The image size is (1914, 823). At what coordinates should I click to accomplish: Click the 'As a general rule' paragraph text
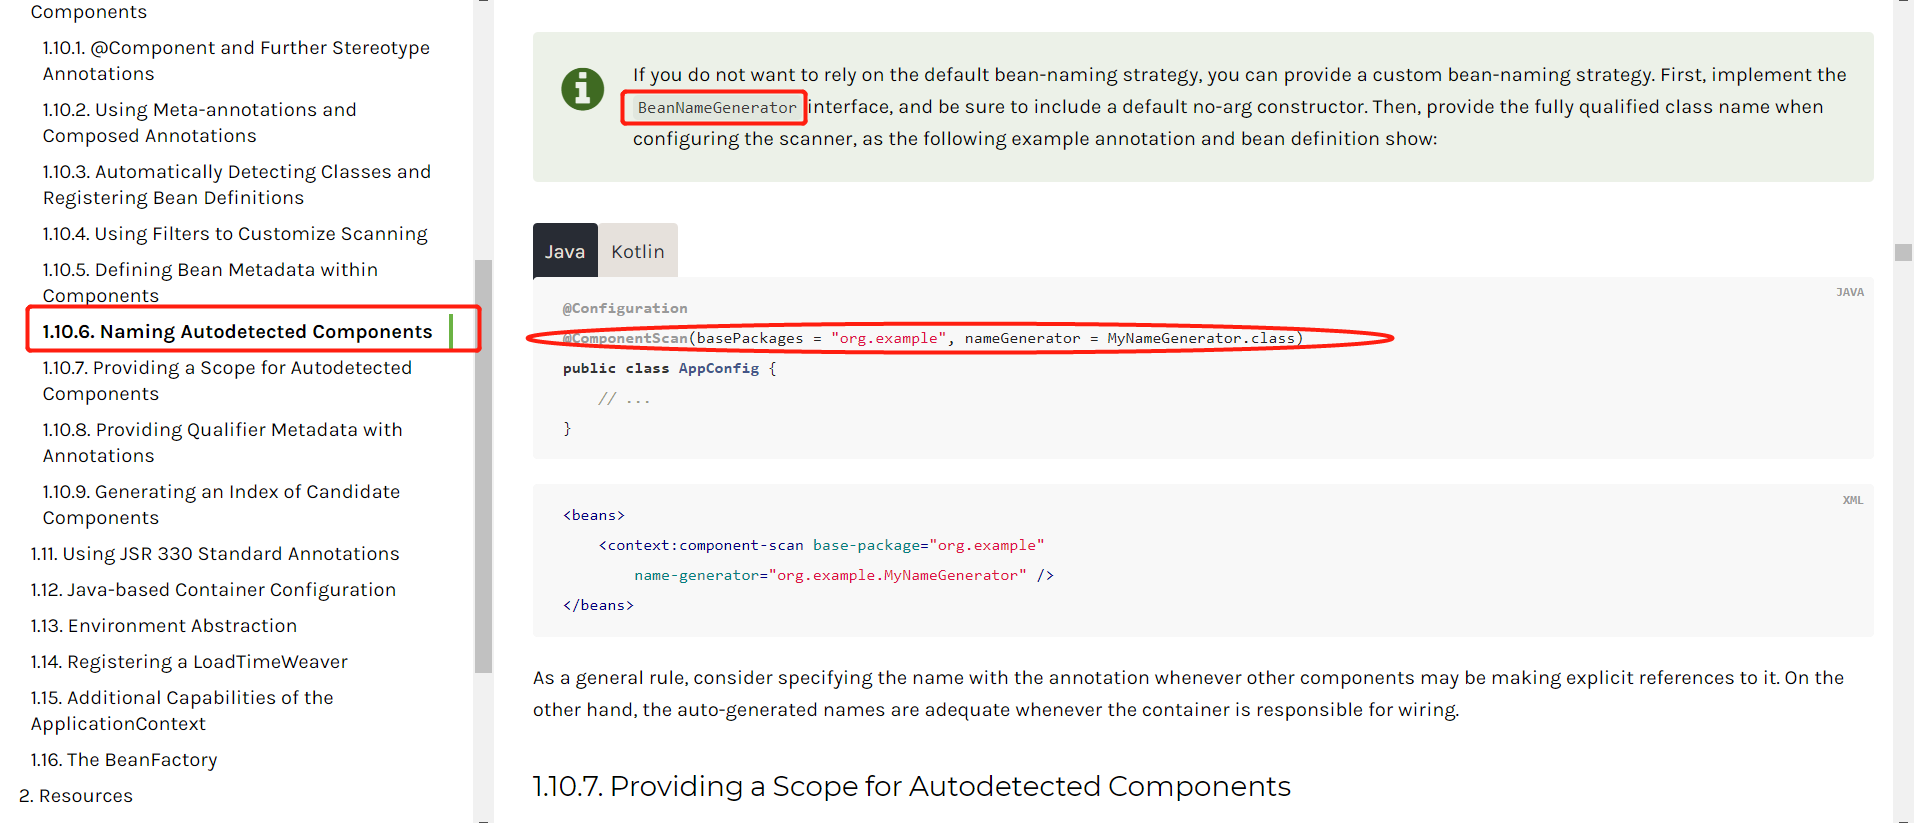1188,694
